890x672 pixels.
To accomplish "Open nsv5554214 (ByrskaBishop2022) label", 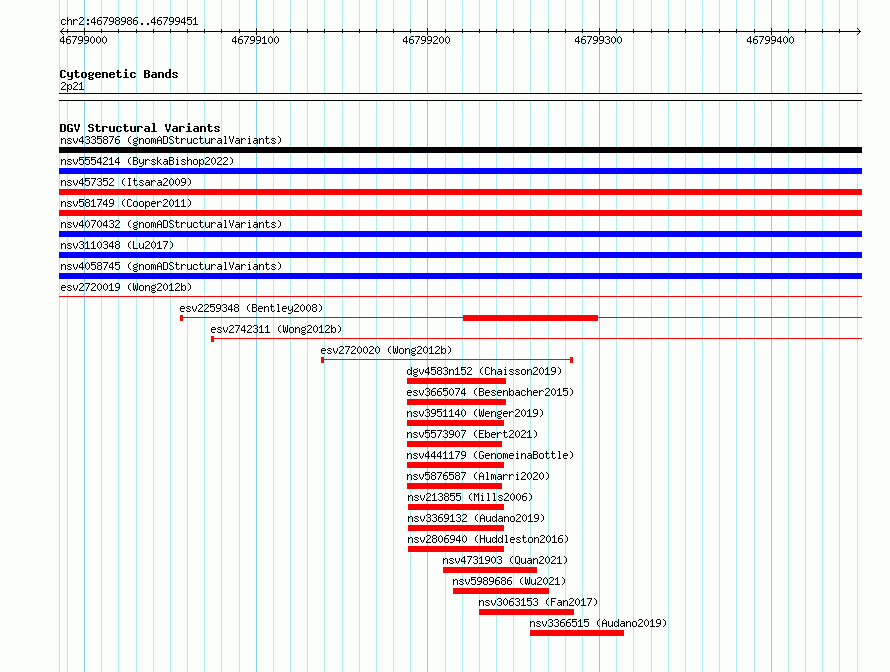I will (147, 161).
